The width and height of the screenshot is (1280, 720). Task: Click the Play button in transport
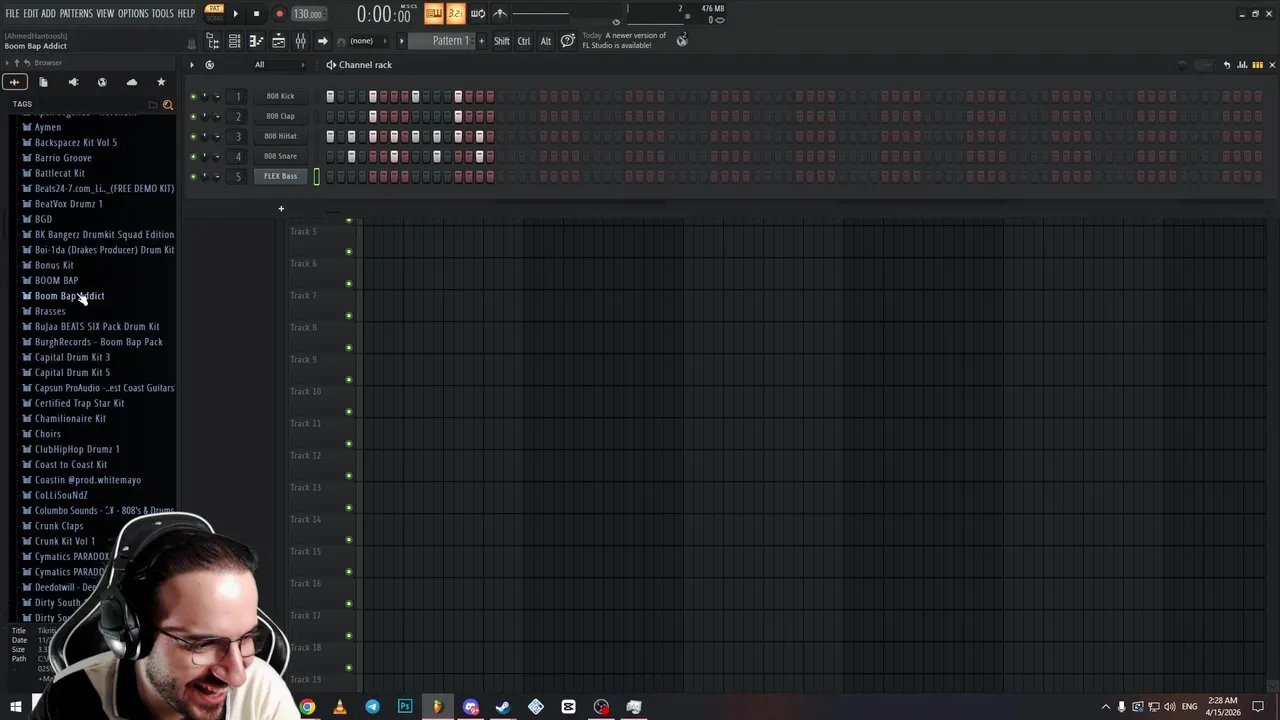click(x=236, y=14)
